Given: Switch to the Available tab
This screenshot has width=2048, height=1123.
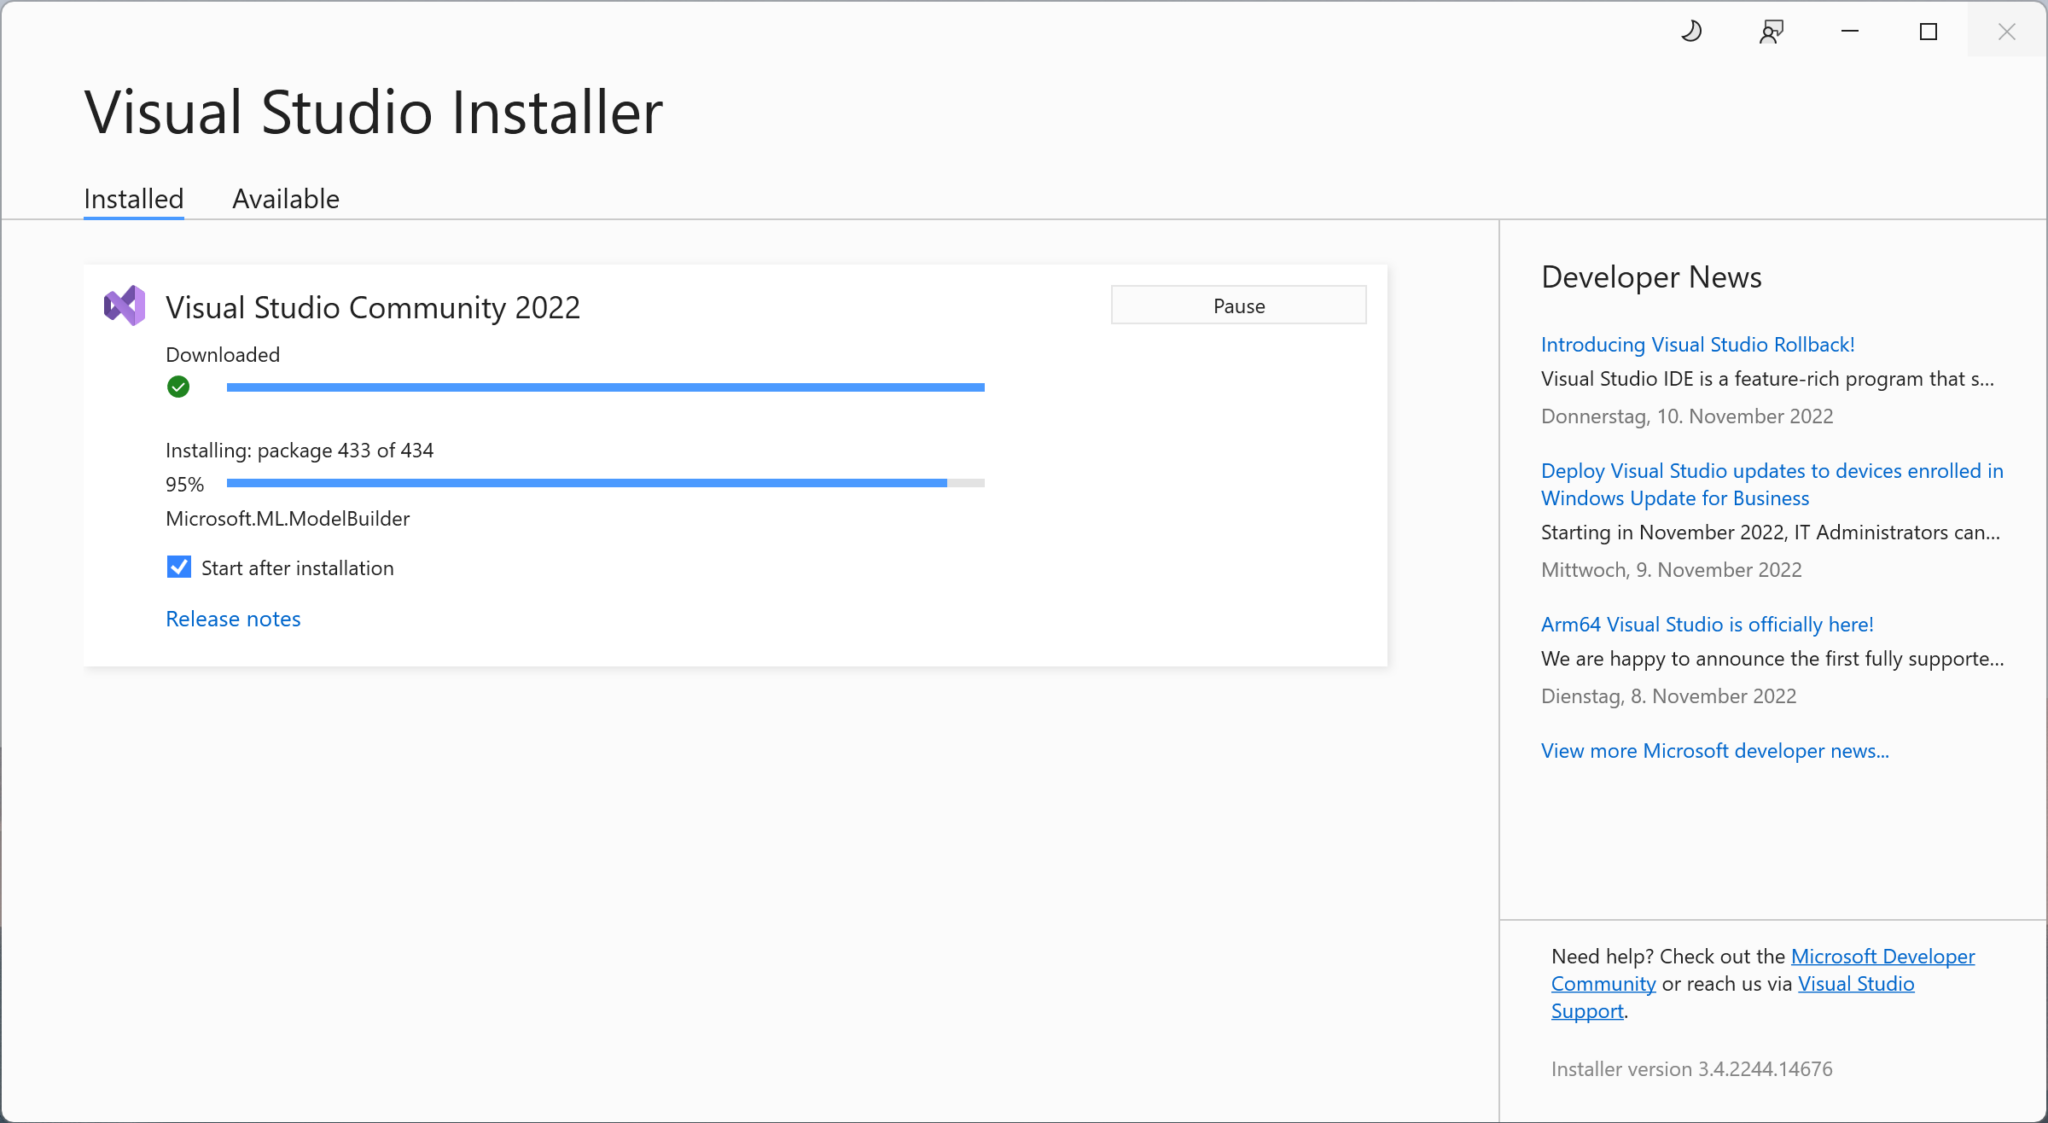Looking at the screenshot, I should pyautogui.click(x=286, y=199).
